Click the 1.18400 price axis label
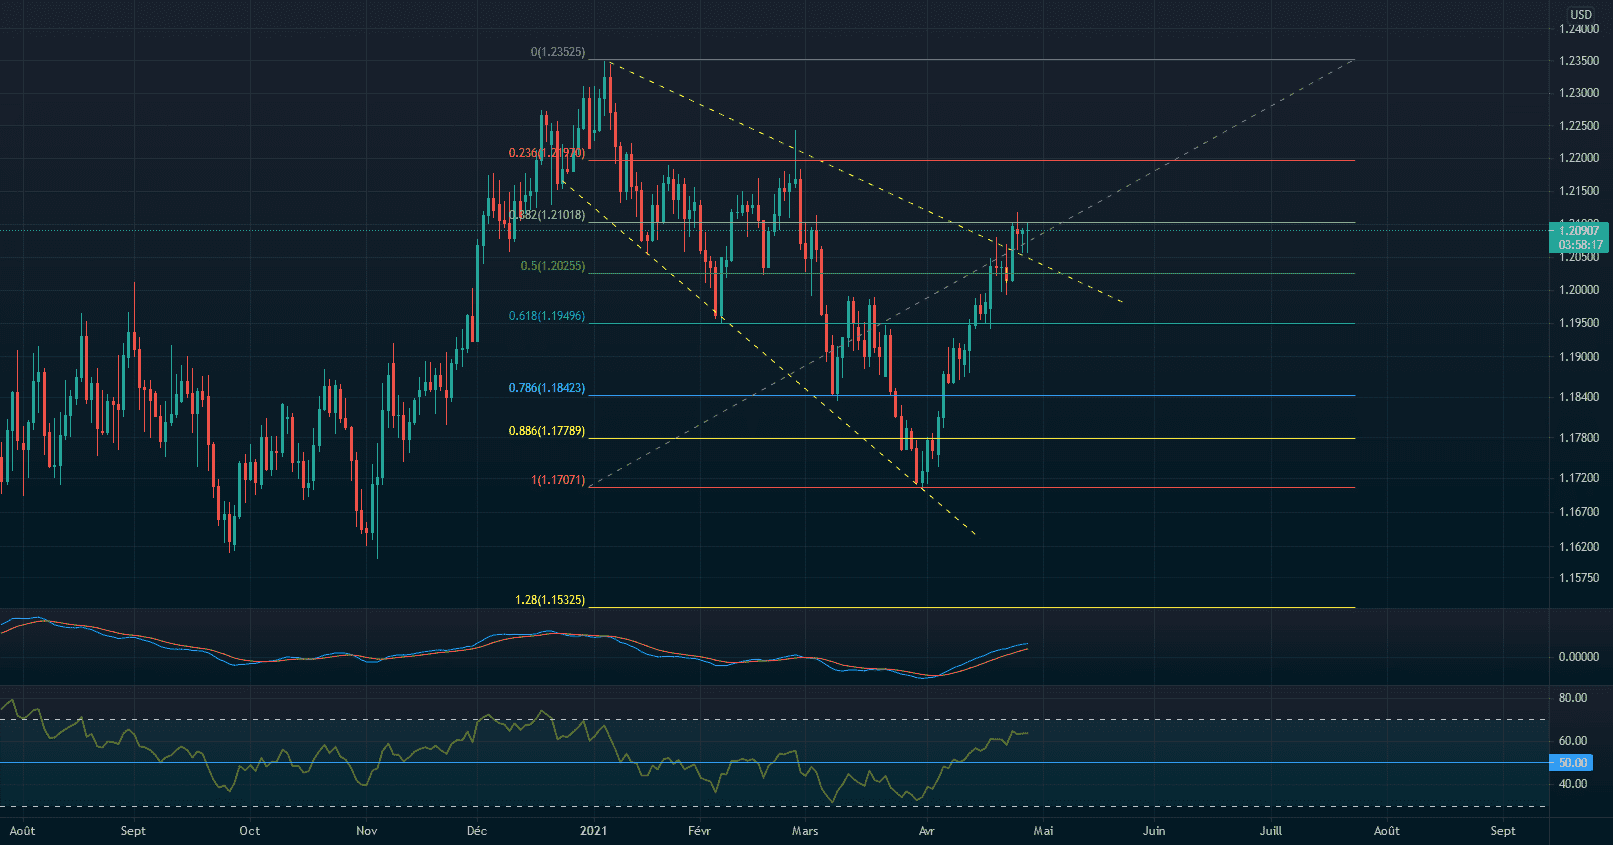This screenshot has height=845, width=1613. pyautogui.click(x=1579, y=397)
